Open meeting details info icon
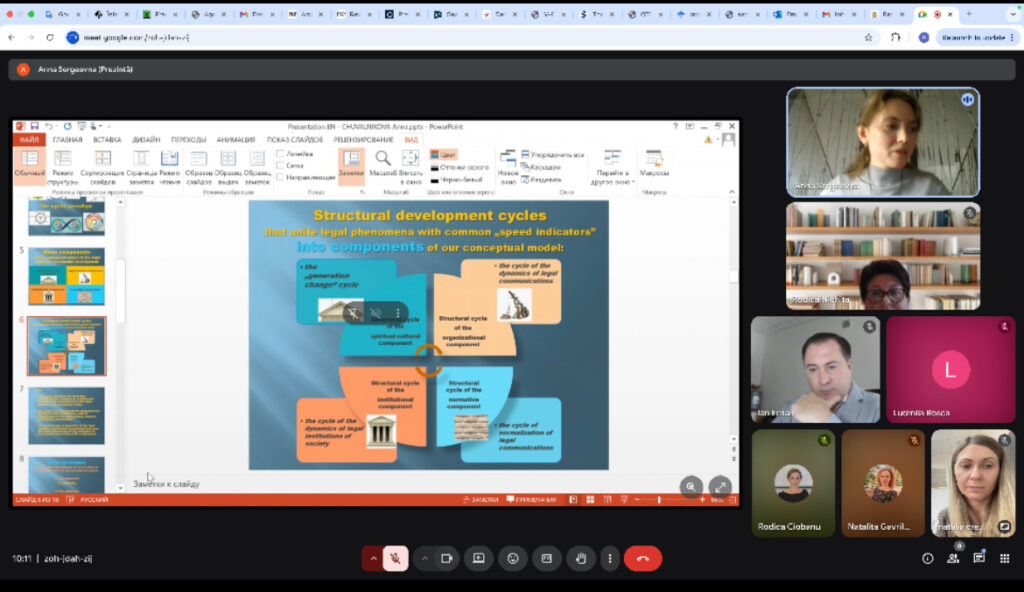 coord(927,558)
